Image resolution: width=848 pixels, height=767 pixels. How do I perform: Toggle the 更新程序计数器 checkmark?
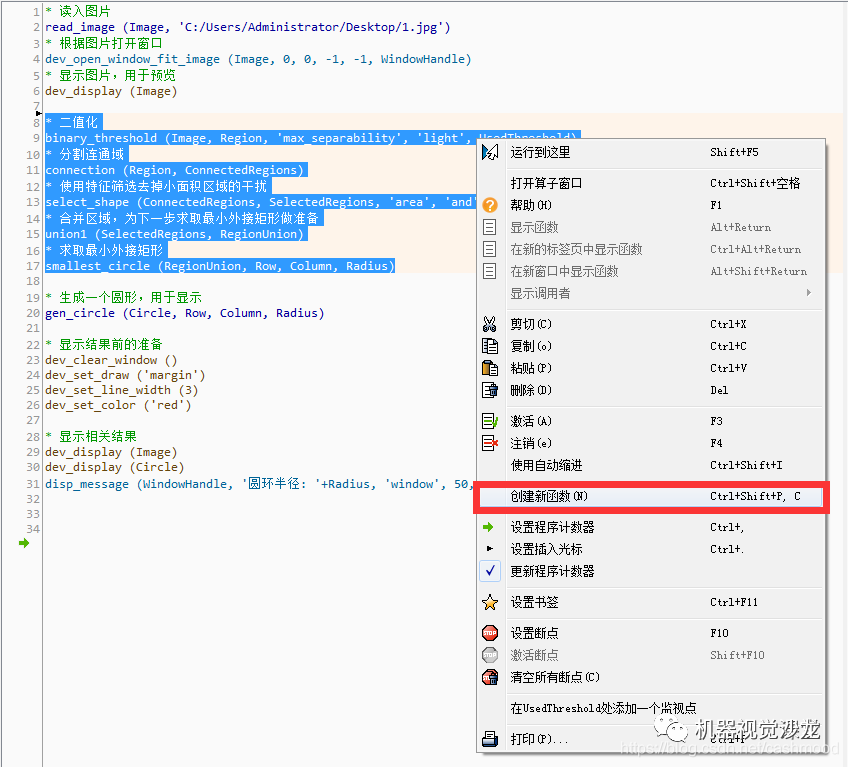coord(490,571)
